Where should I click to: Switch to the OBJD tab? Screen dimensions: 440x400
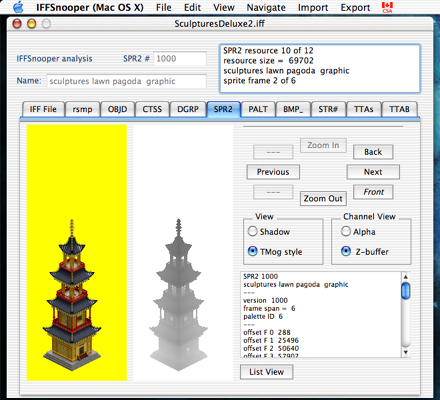[x=117, y=109]
